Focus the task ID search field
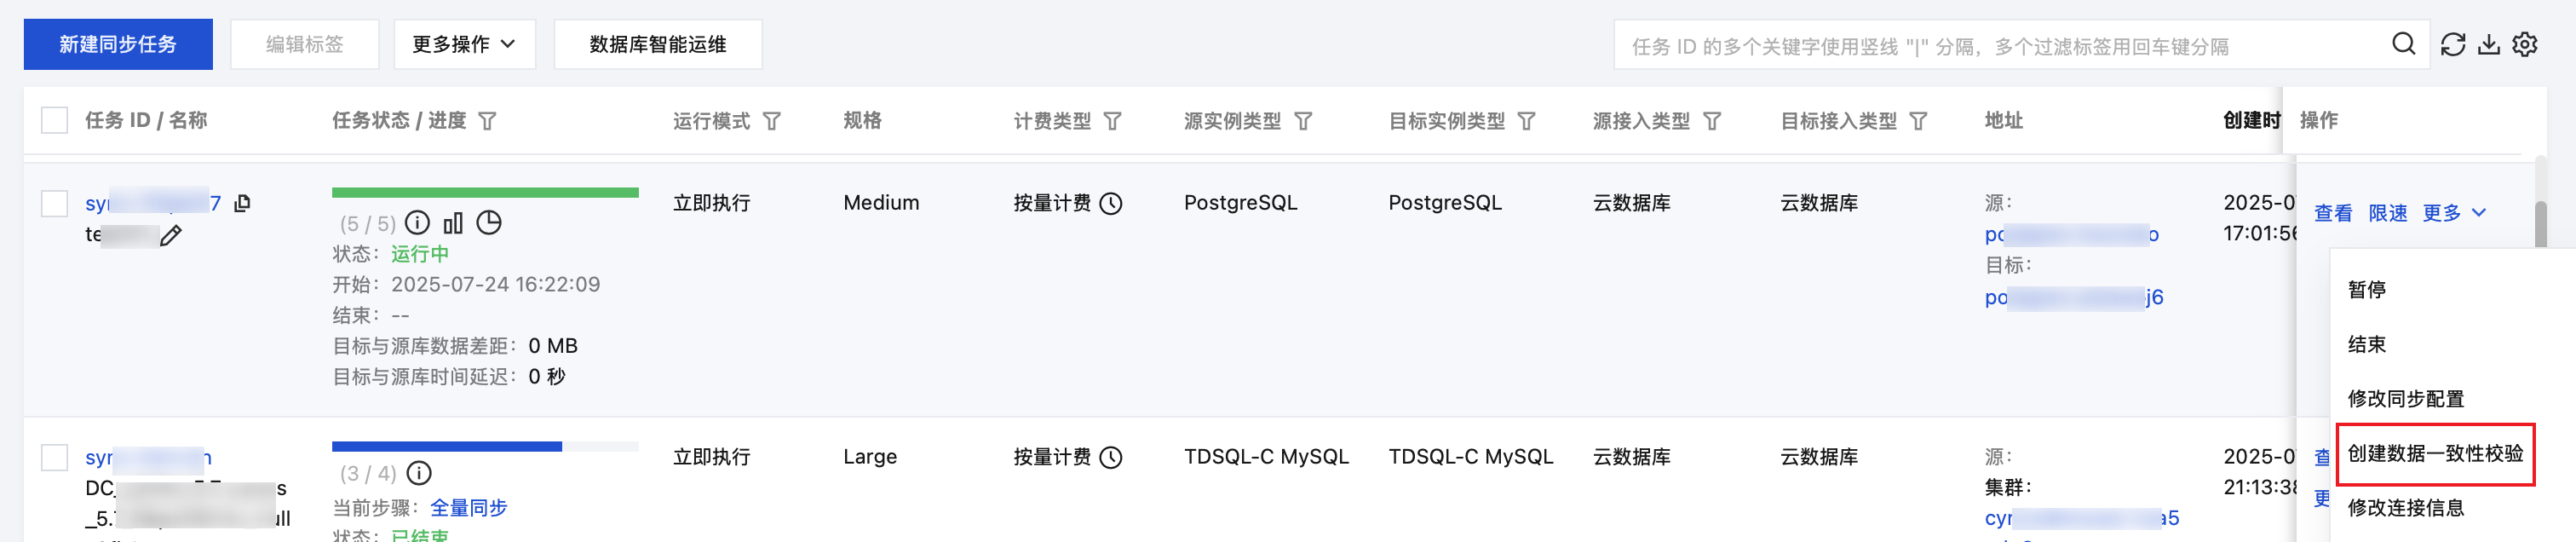 pyautogui.click(x=2000, y=46)
